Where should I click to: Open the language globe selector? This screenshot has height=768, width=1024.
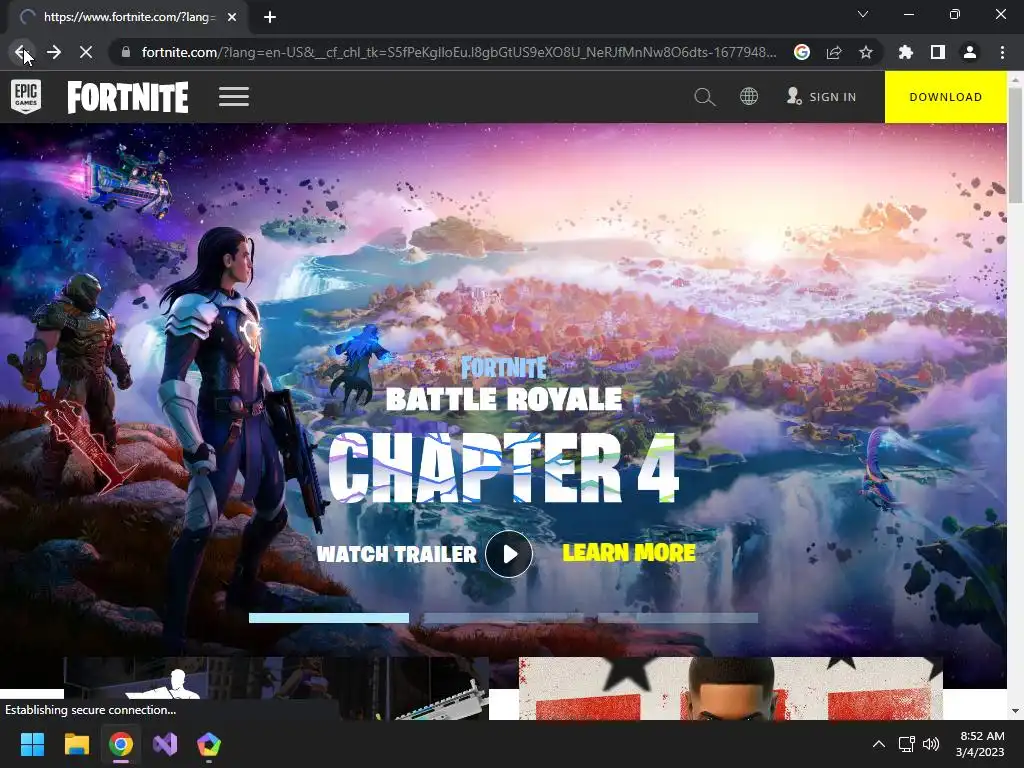748,97
